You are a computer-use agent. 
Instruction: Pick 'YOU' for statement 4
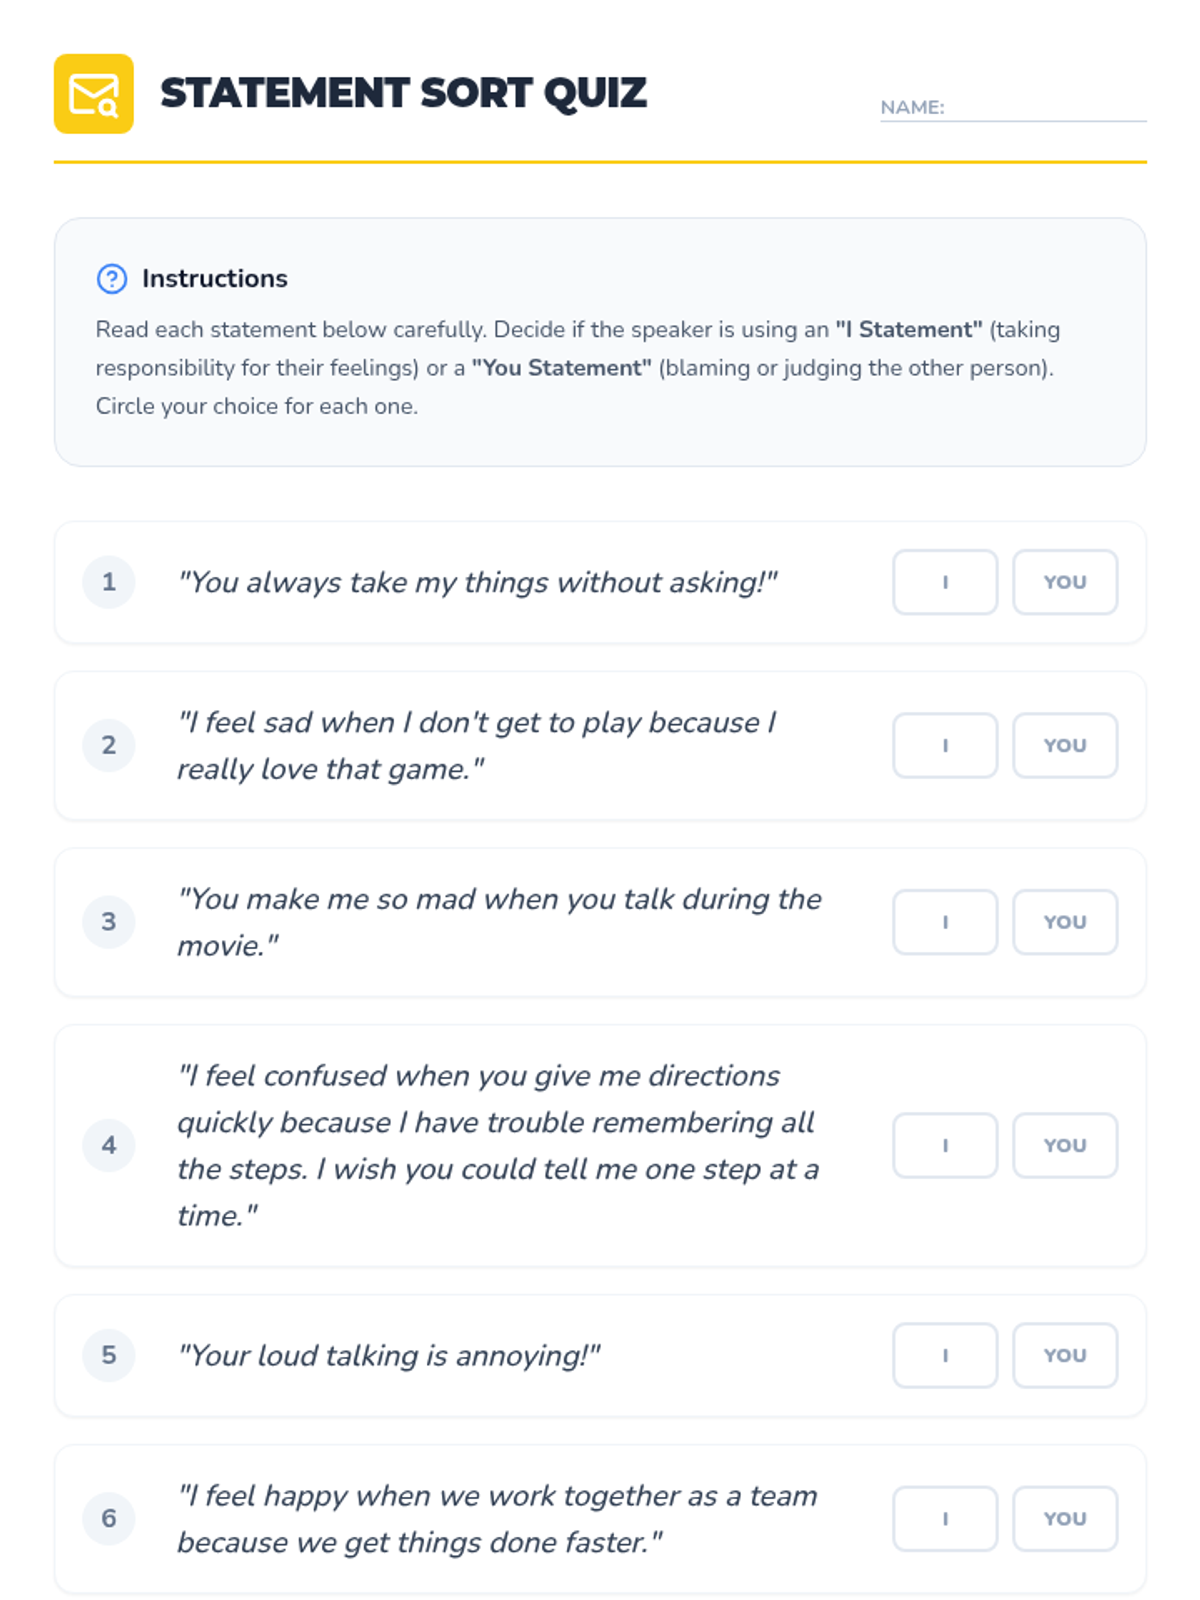[x=1065, y=1146]
